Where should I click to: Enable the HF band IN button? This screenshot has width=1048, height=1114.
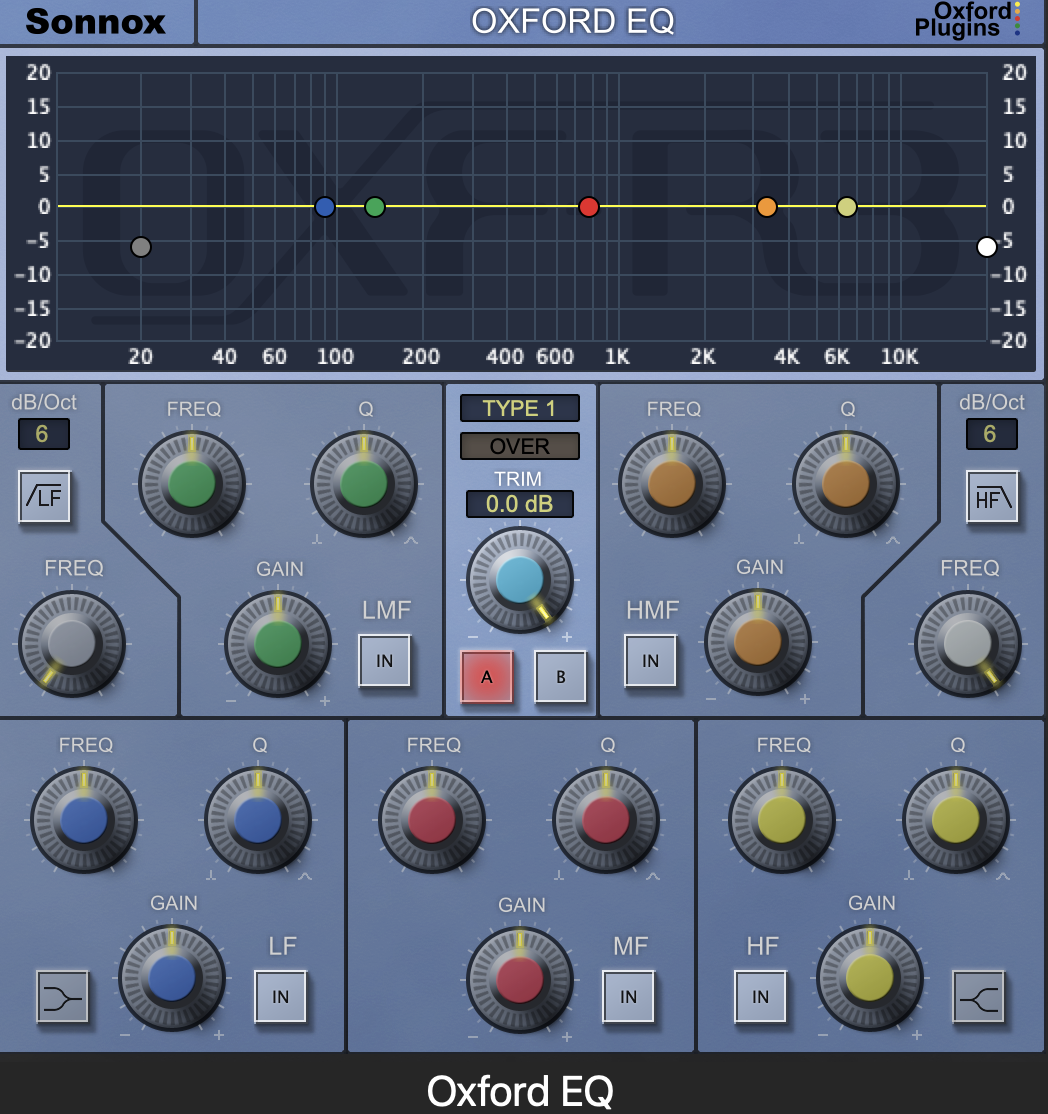coord(760,997)
